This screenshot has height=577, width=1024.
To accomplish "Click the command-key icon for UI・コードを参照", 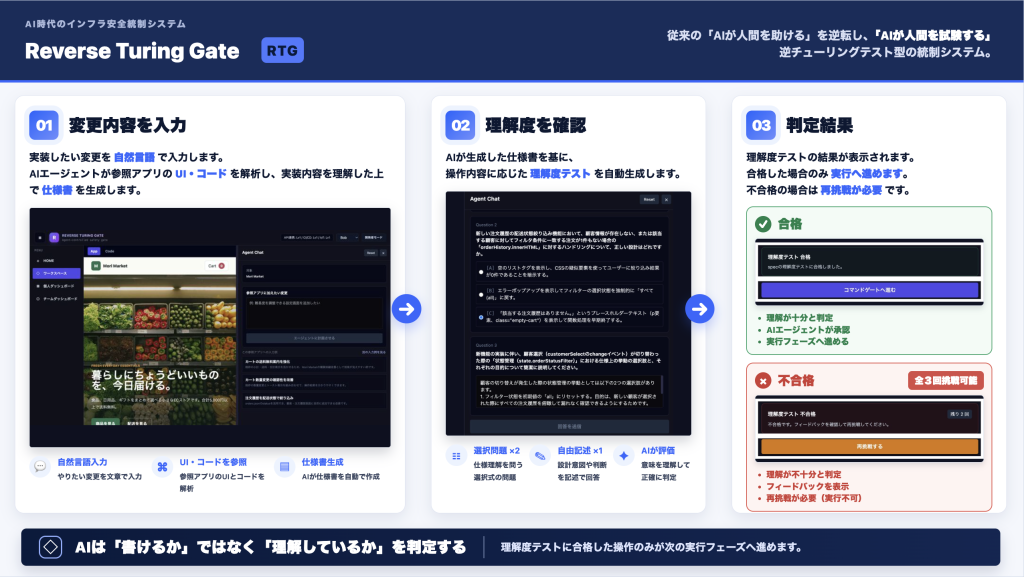I will (x=162, y=467).
